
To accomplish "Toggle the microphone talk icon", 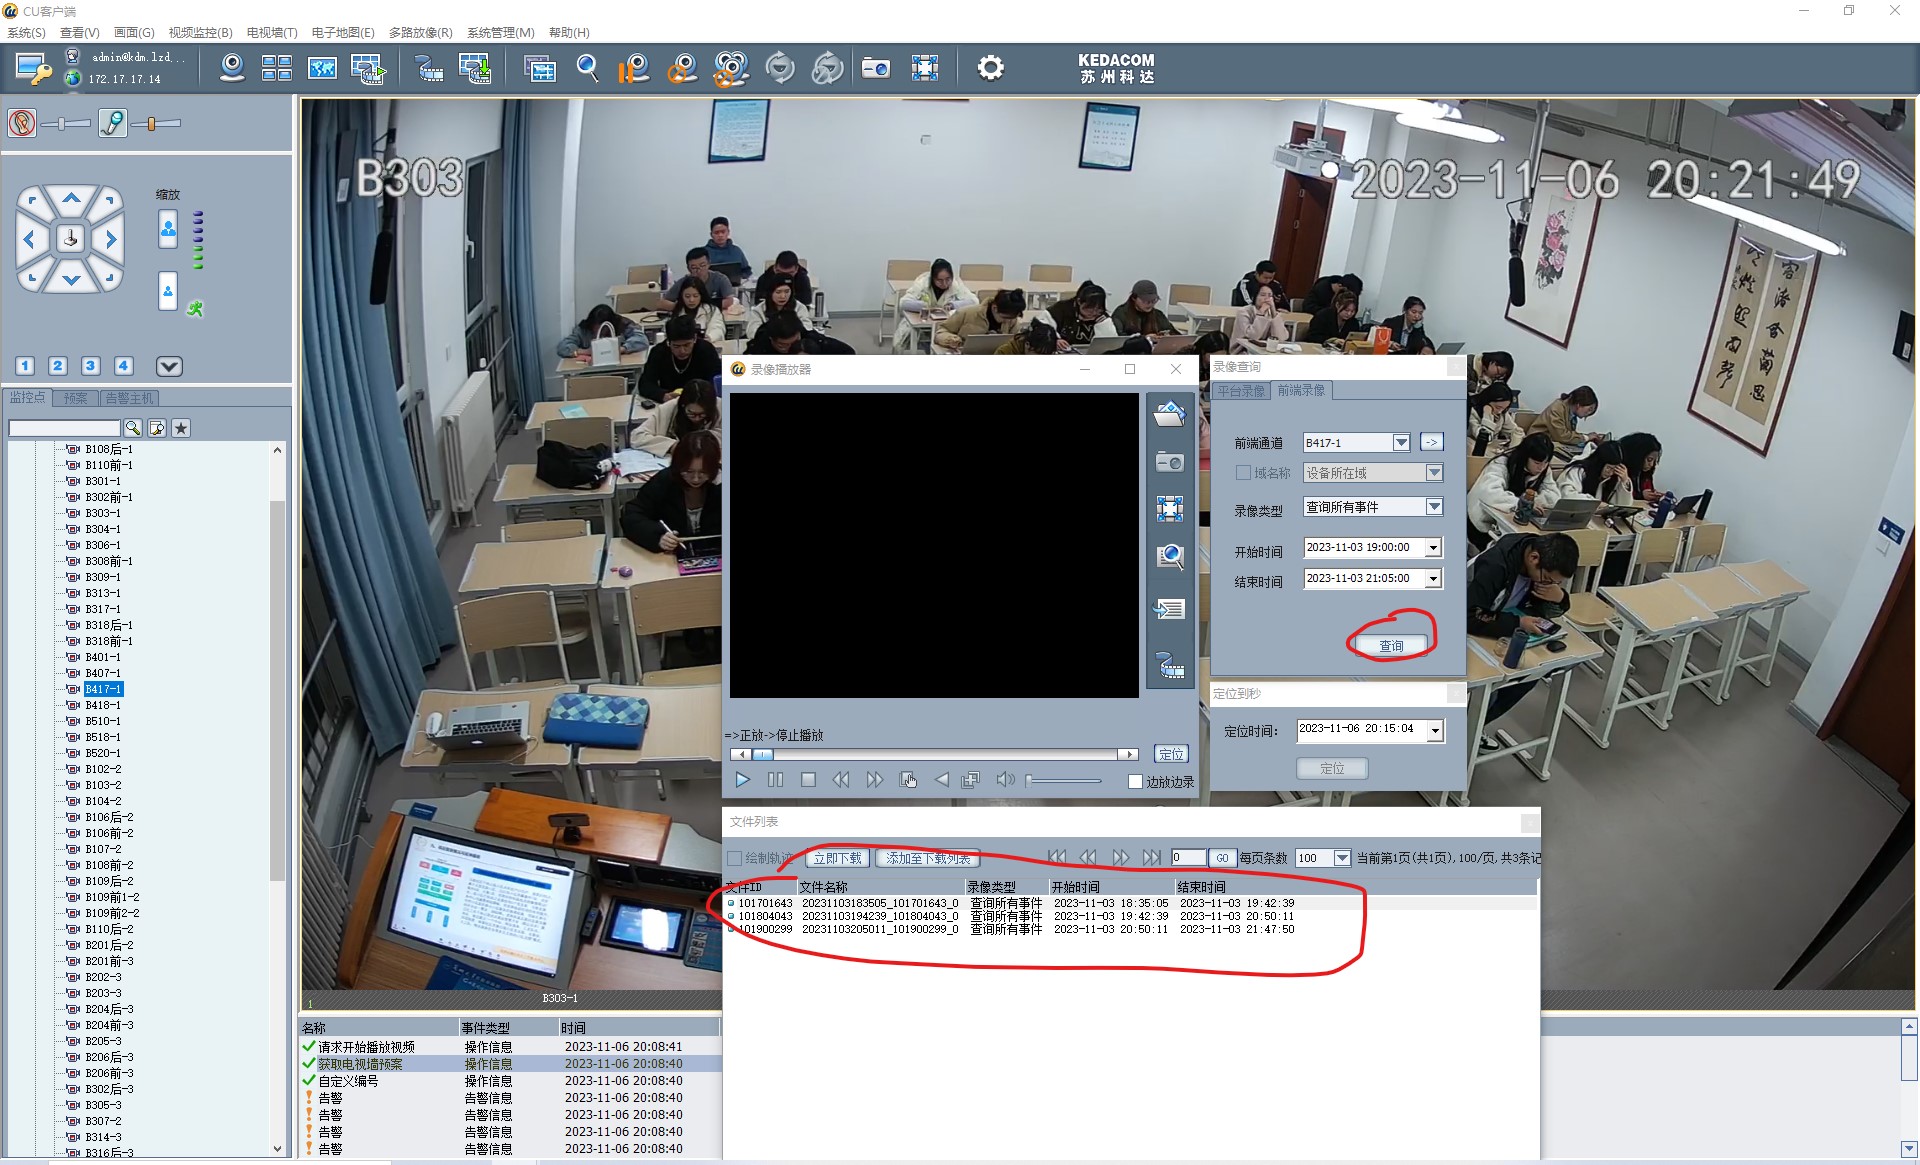I will pos(113,123).
